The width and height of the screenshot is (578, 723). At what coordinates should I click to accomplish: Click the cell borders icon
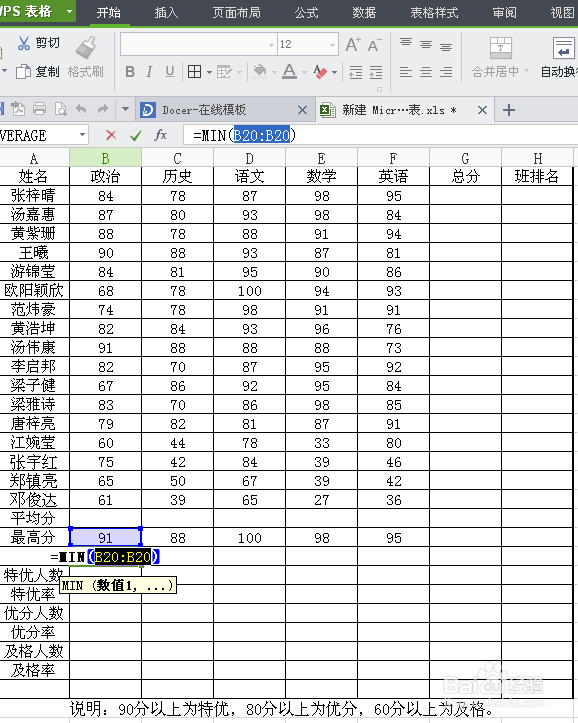tap(195, 72)
